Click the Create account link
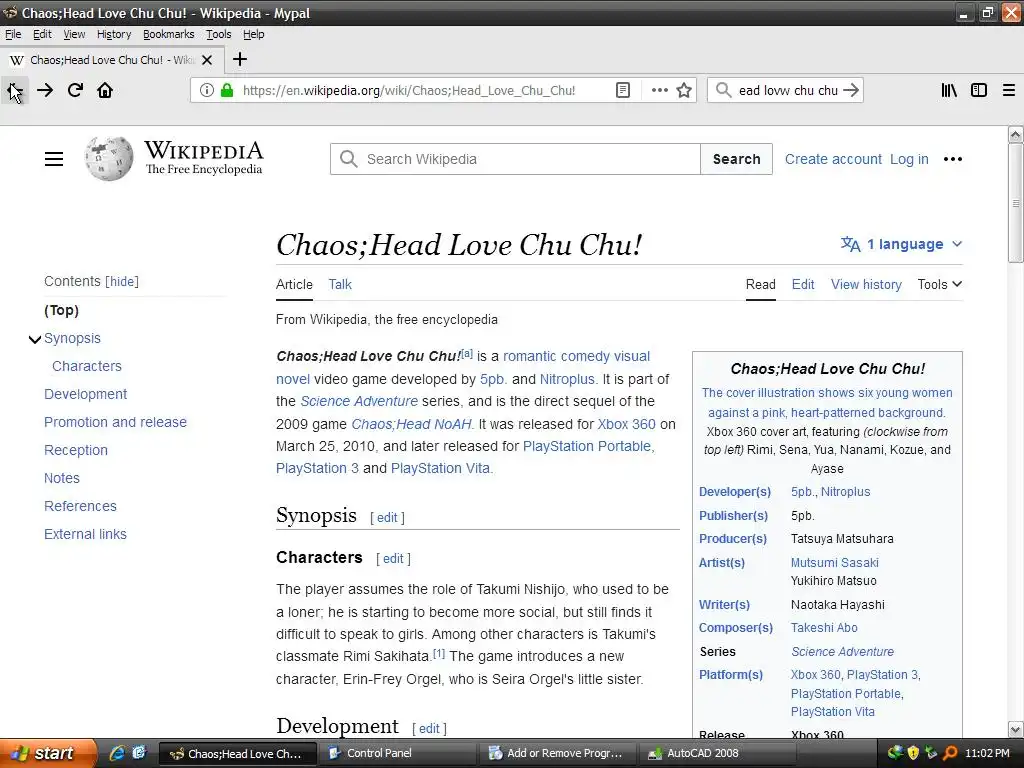The width and height of the screenshot is (1024, 768). click(833, 159)
